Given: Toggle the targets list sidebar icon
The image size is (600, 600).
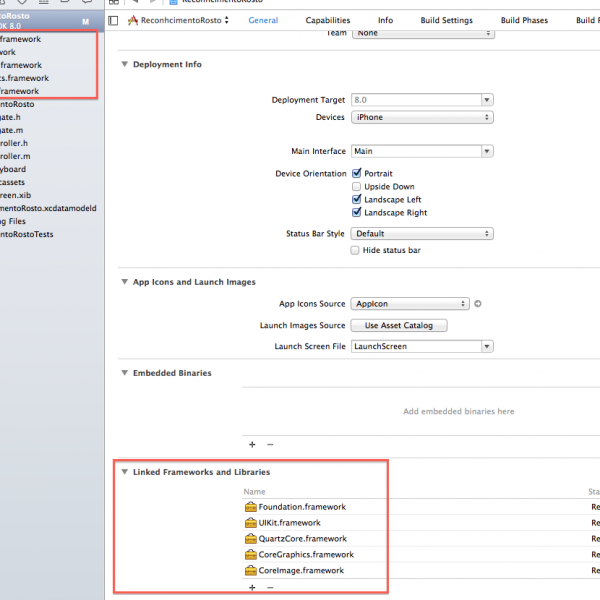Looking at the screenshot, I should click(113, 20).
